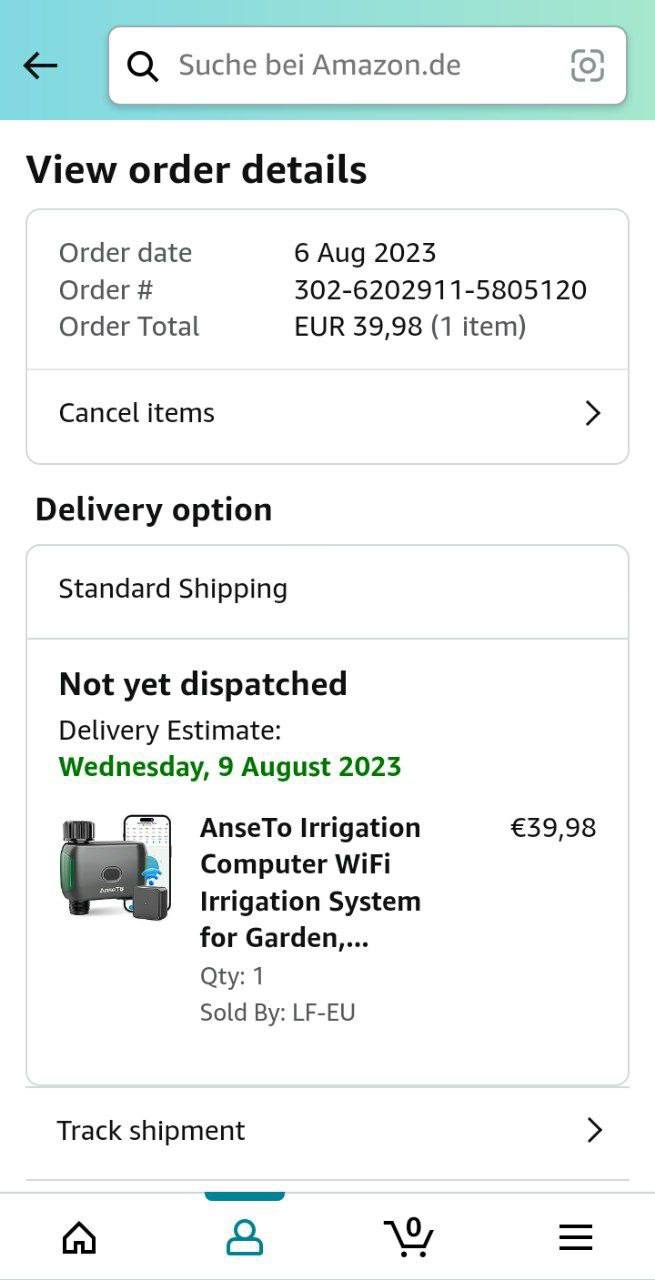Click the €39,98 item price

pos(553,828)
